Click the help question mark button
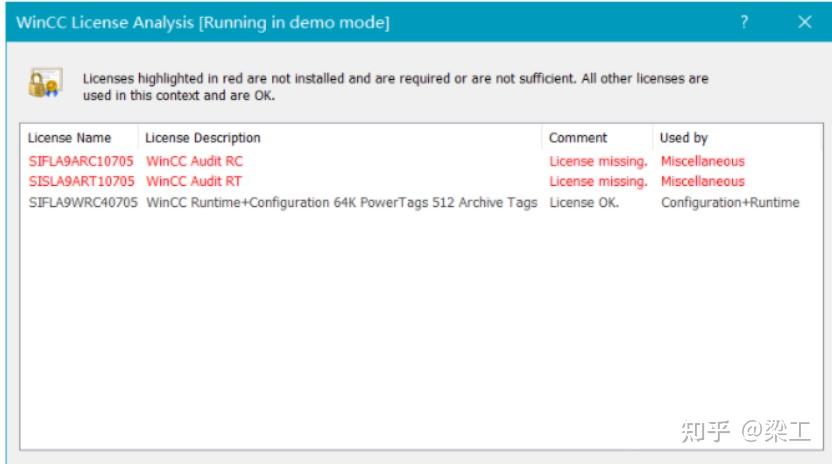The image size is (832, 464). pos(745,21)
